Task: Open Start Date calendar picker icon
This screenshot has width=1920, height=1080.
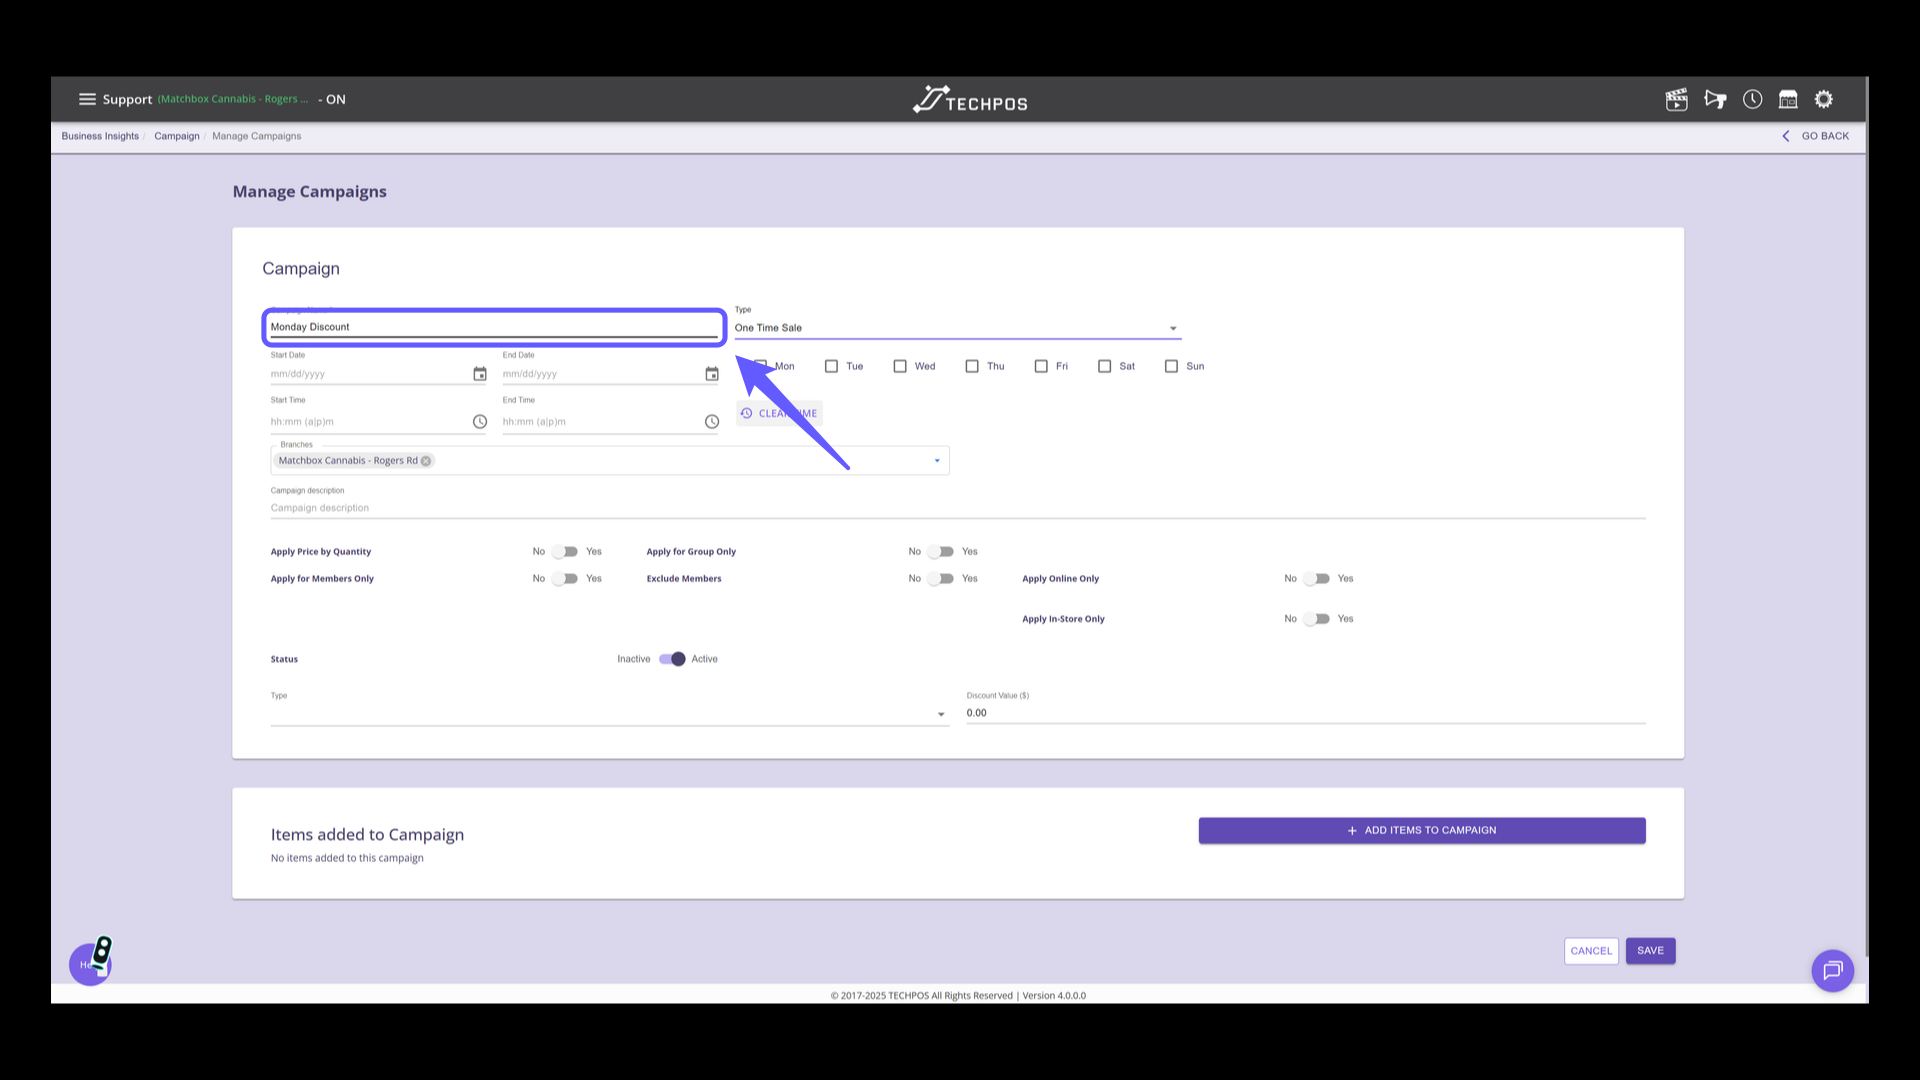Action: point(480,374)
